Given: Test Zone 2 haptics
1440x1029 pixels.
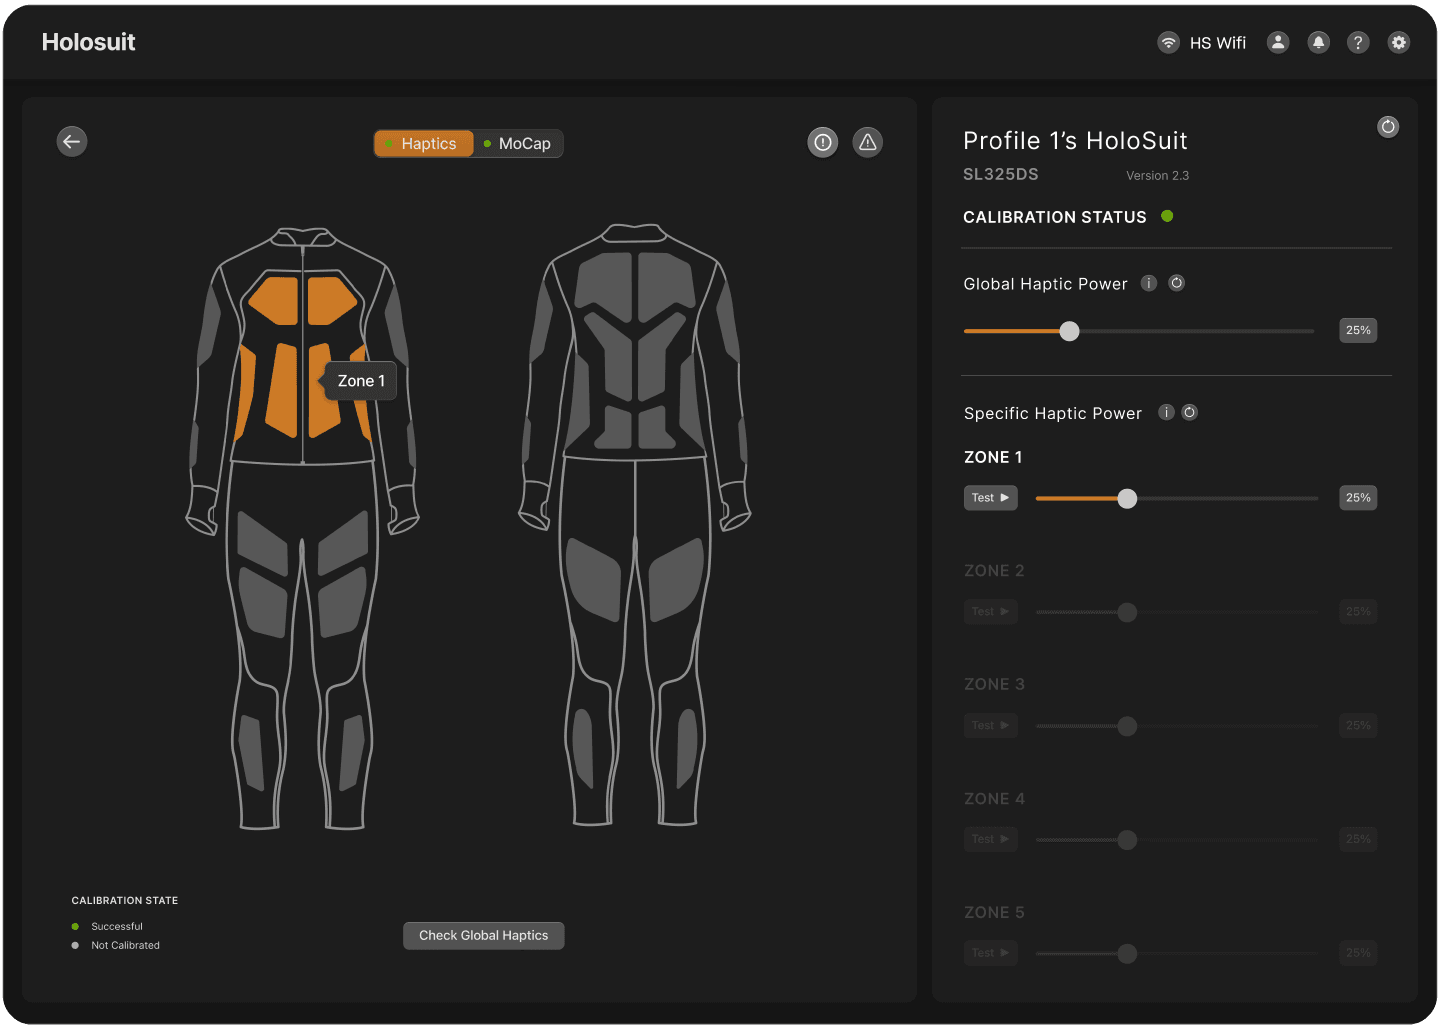Looking at the screenshot, I should 991,612.
